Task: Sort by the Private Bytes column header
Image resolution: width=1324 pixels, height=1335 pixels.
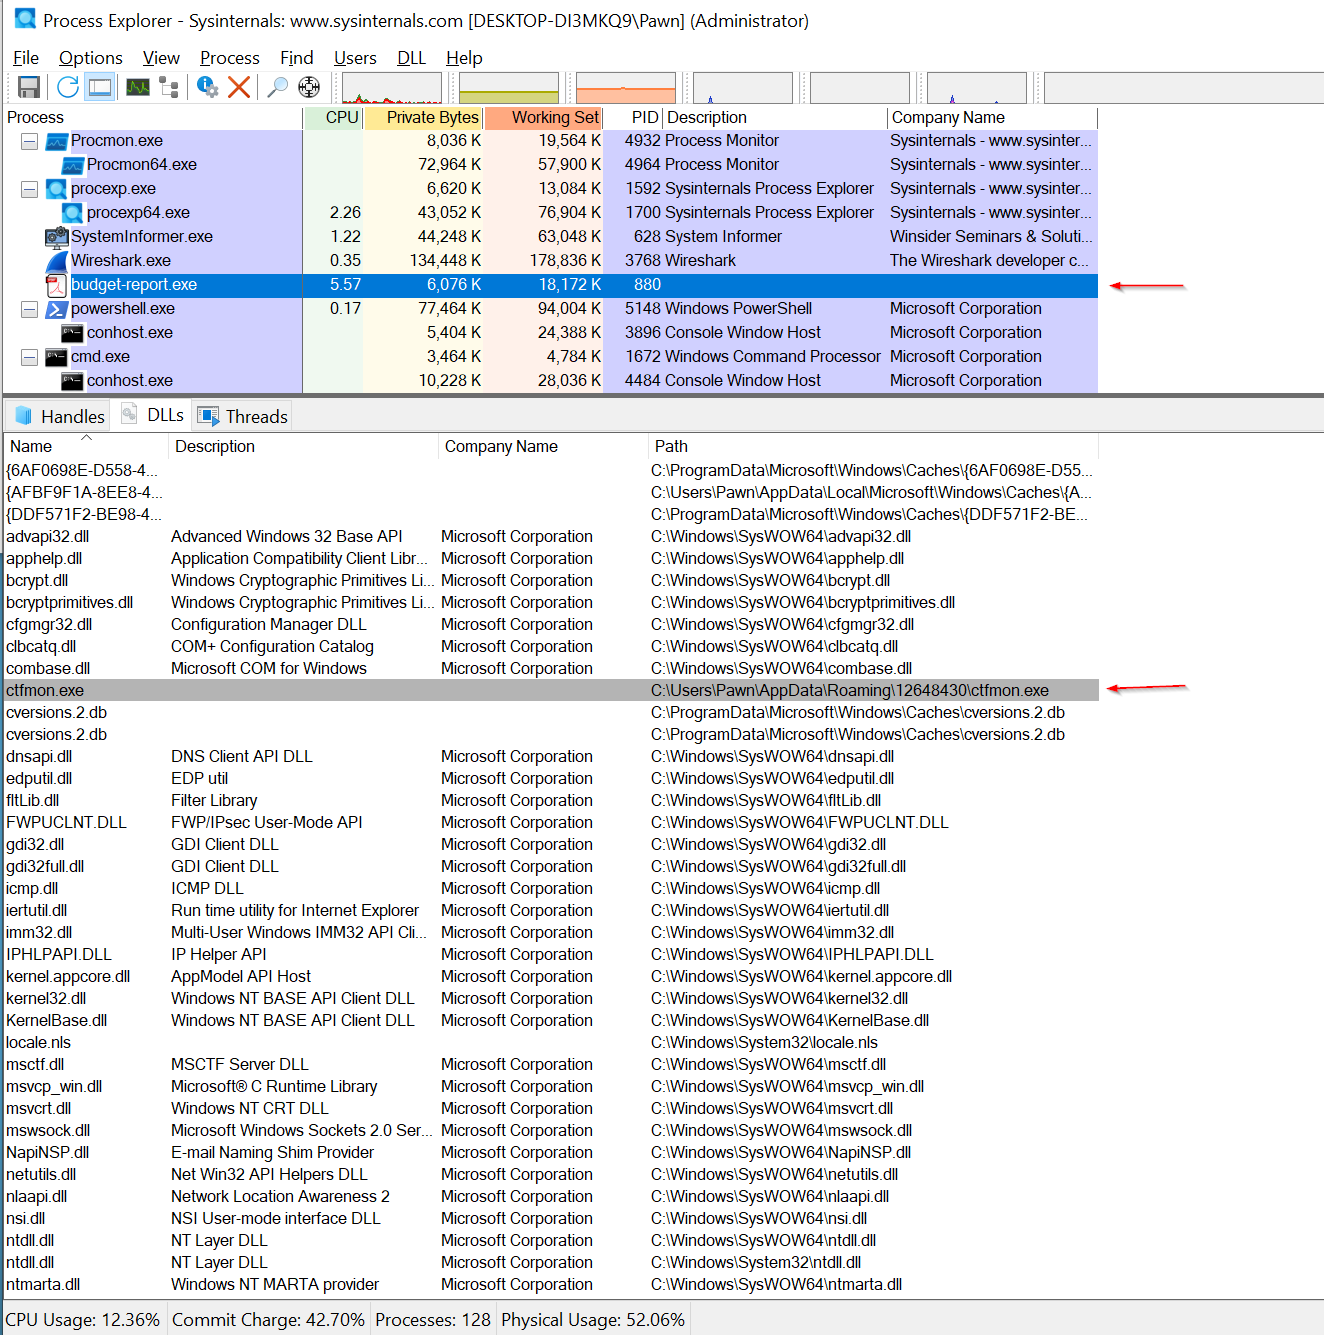Action: (x=423, y=118)
